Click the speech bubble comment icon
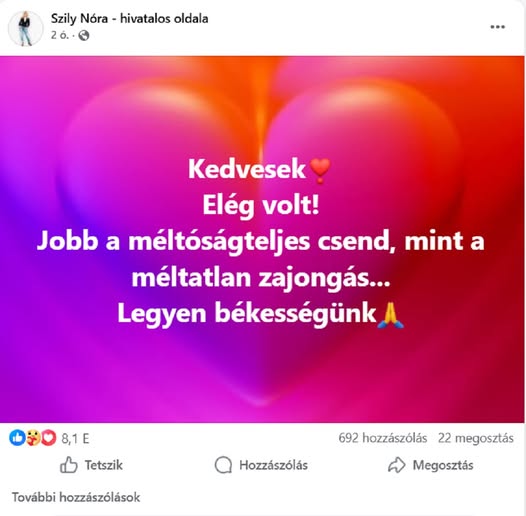 223,465
